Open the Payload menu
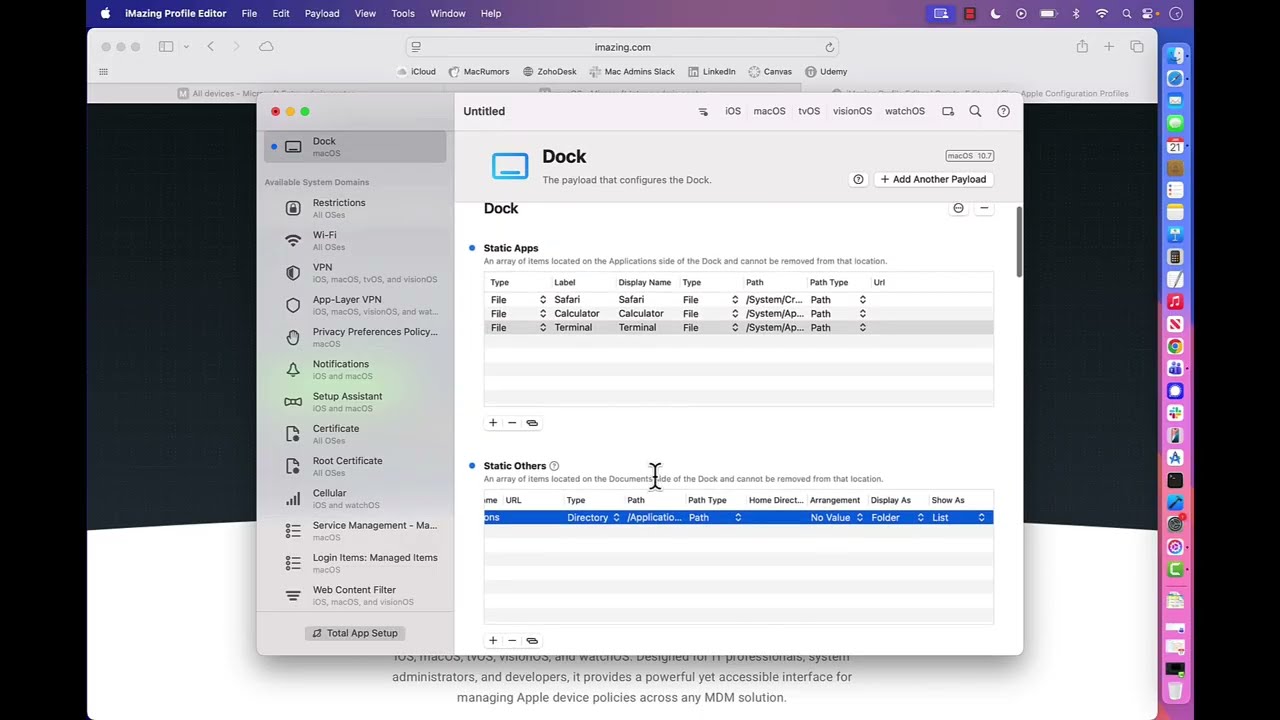Viewport: 1280px width, 720px height. tap(322, 13)
